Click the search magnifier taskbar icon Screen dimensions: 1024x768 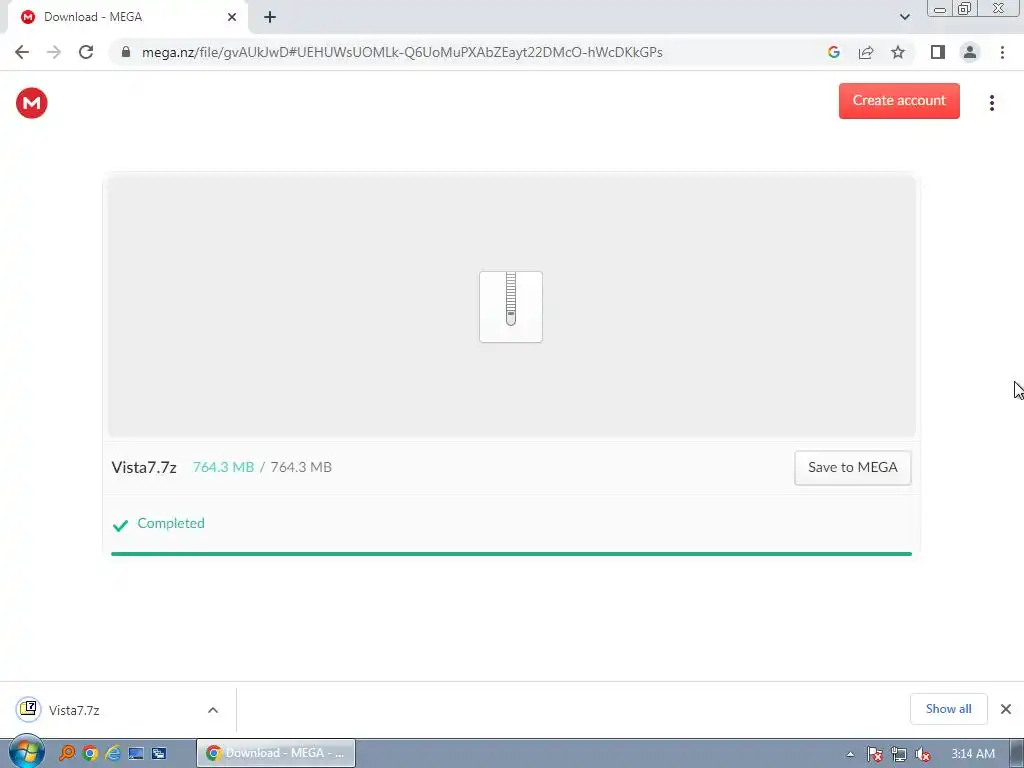click(x=67, y=754)
